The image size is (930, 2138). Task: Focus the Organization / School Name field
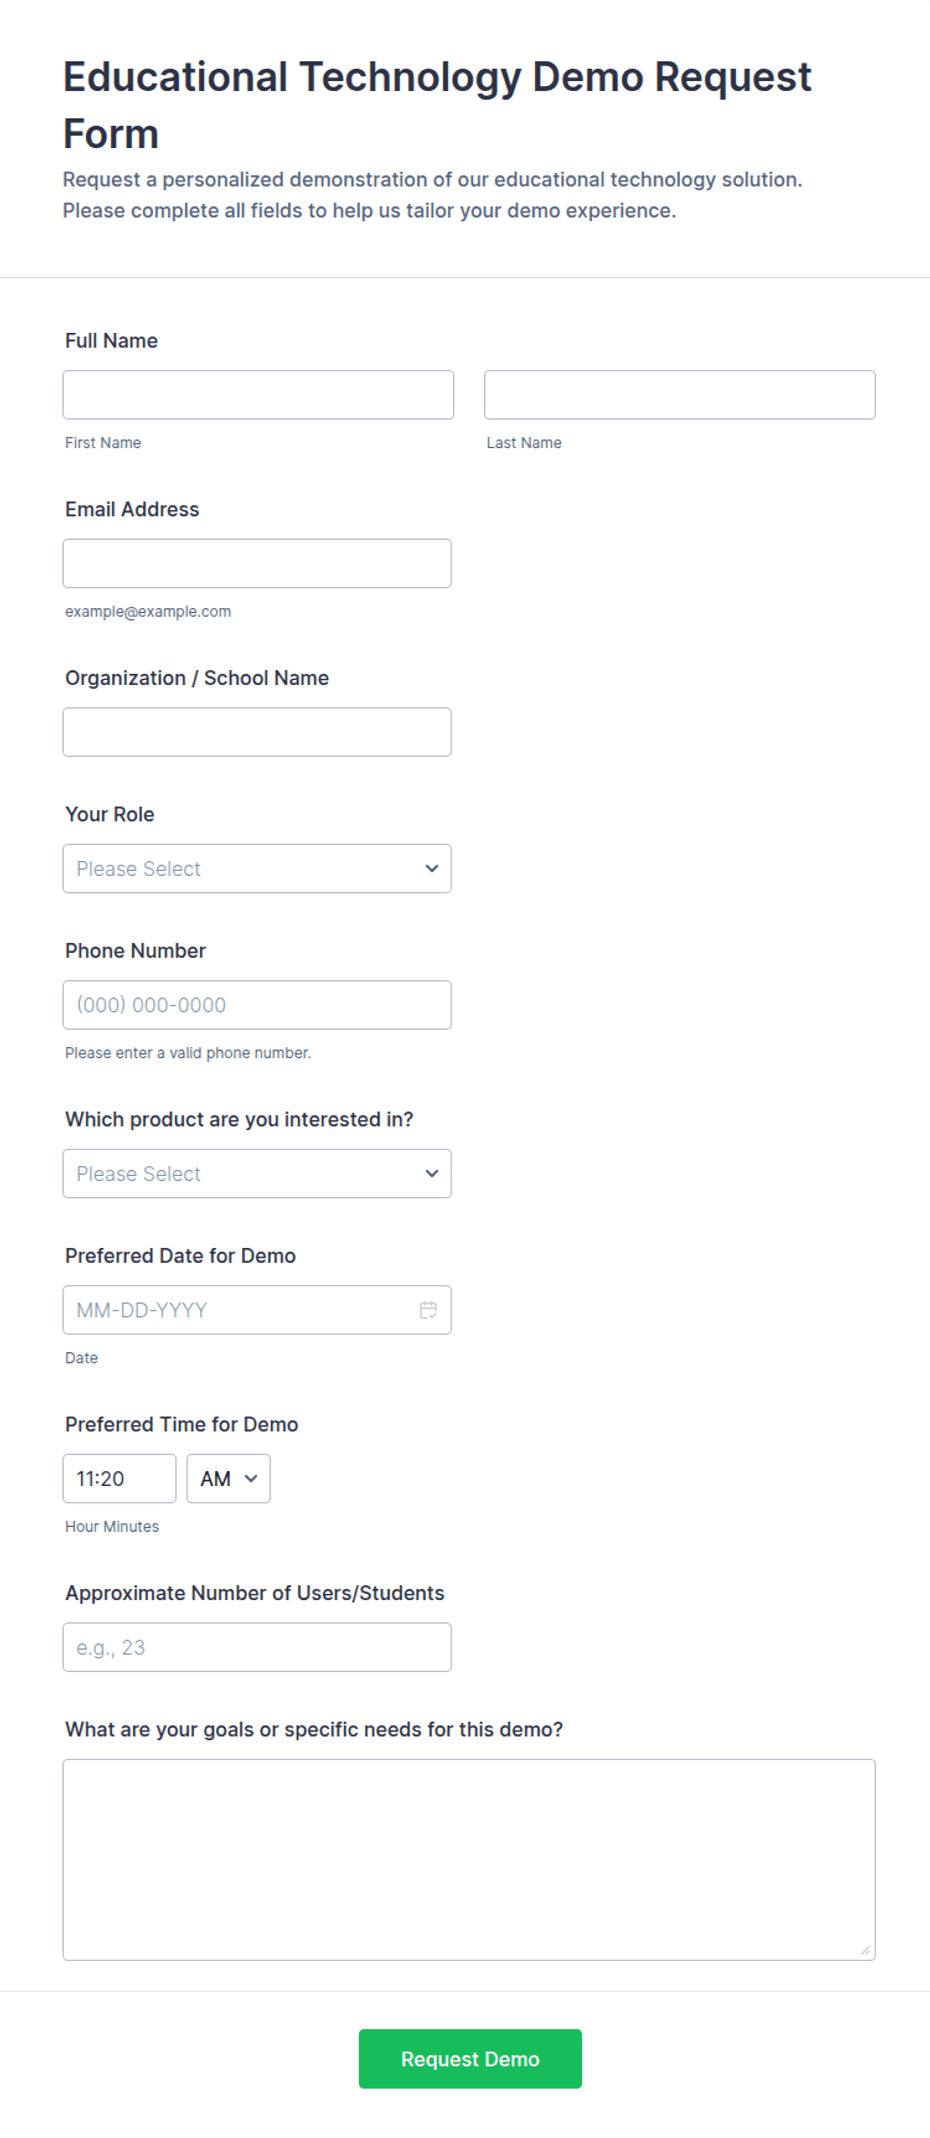(x=257, y=732)
